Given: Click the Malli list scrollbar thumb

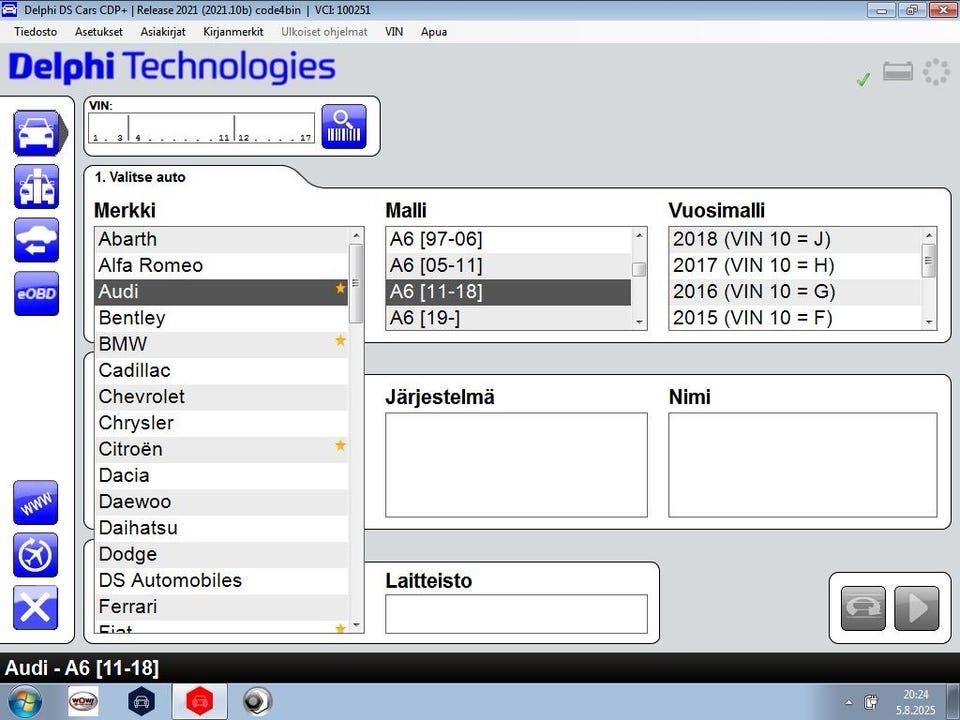Looking at the screenshot, I should point(639,269).
